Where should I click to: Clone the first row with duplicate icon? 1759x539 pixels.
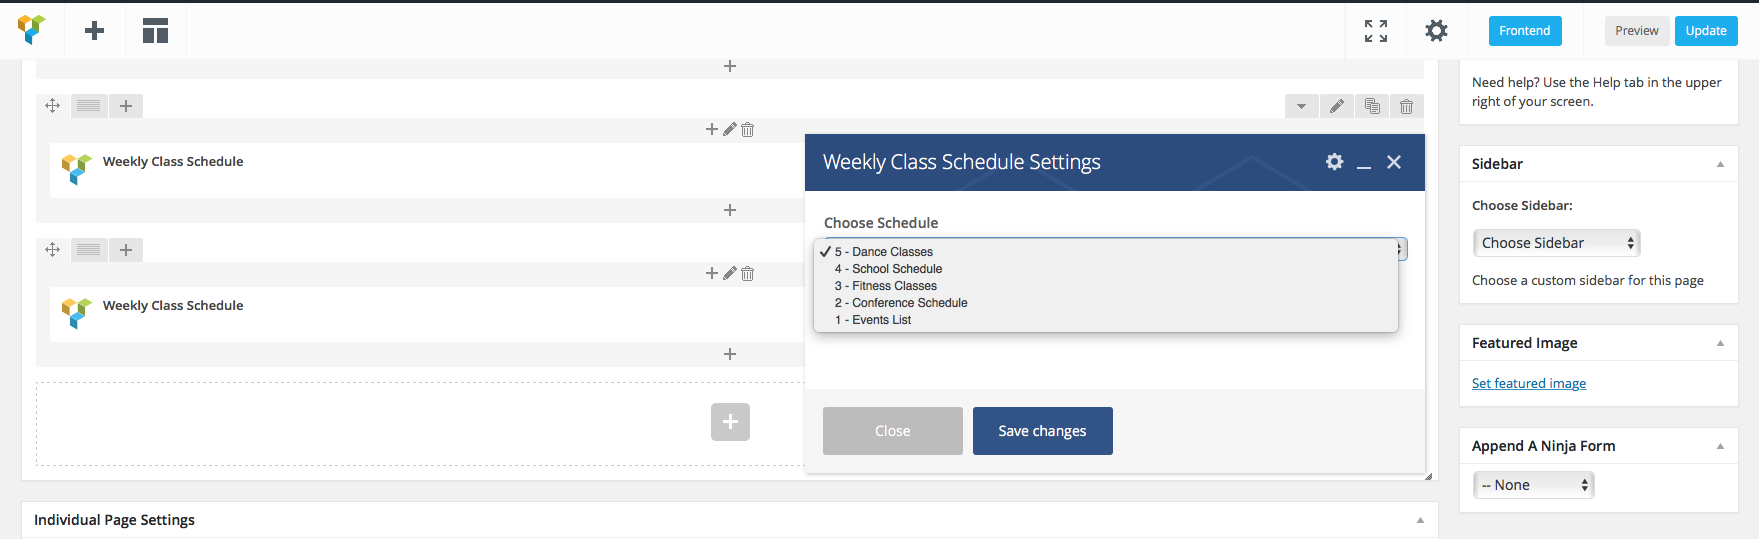[x=1372, y=106]
